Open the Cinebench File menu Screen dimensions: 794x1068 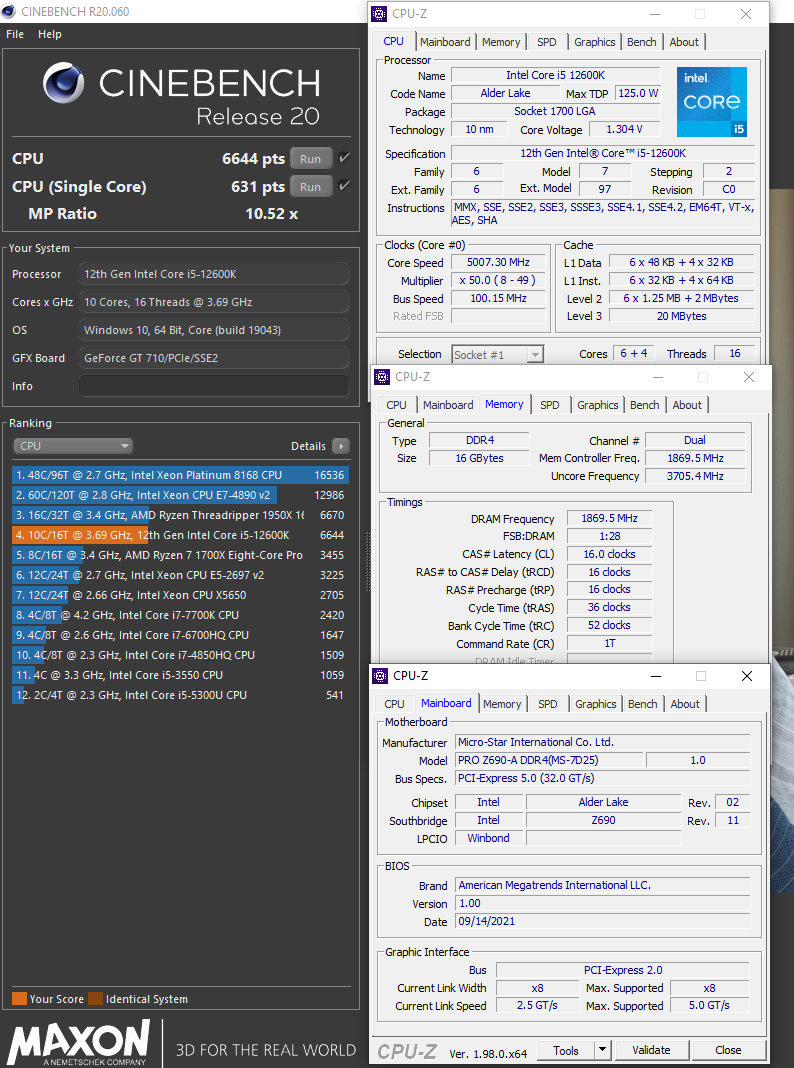pyautogui.click(x=15, y=34)
